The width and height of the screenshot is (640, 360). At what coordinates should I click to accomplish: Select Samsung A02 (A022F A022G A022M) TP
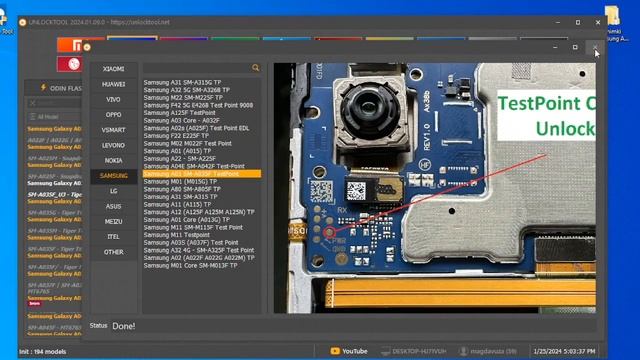[199, 258]
